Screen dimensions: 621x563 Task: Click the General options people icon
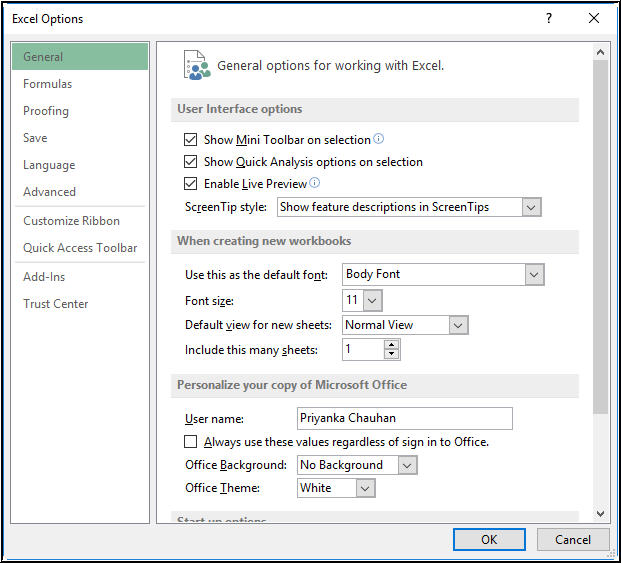[x=197, y=65]
